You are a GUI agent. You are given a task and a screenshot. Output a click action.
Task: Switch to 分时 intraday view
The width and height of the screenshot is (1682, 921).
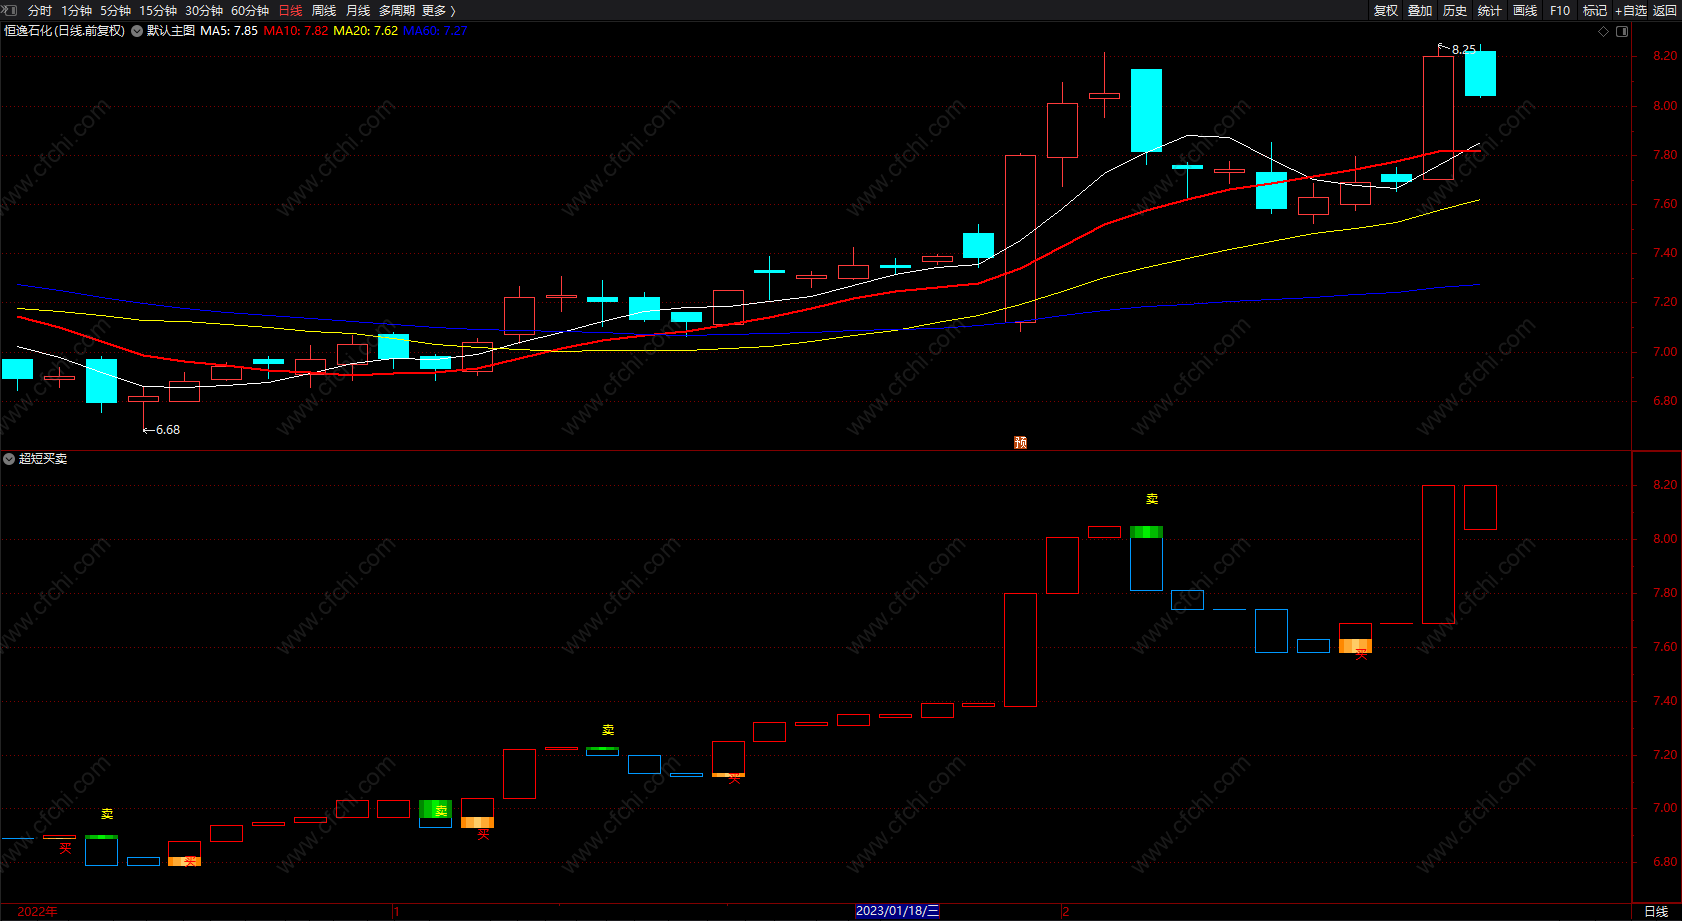(x=40, y=10)
